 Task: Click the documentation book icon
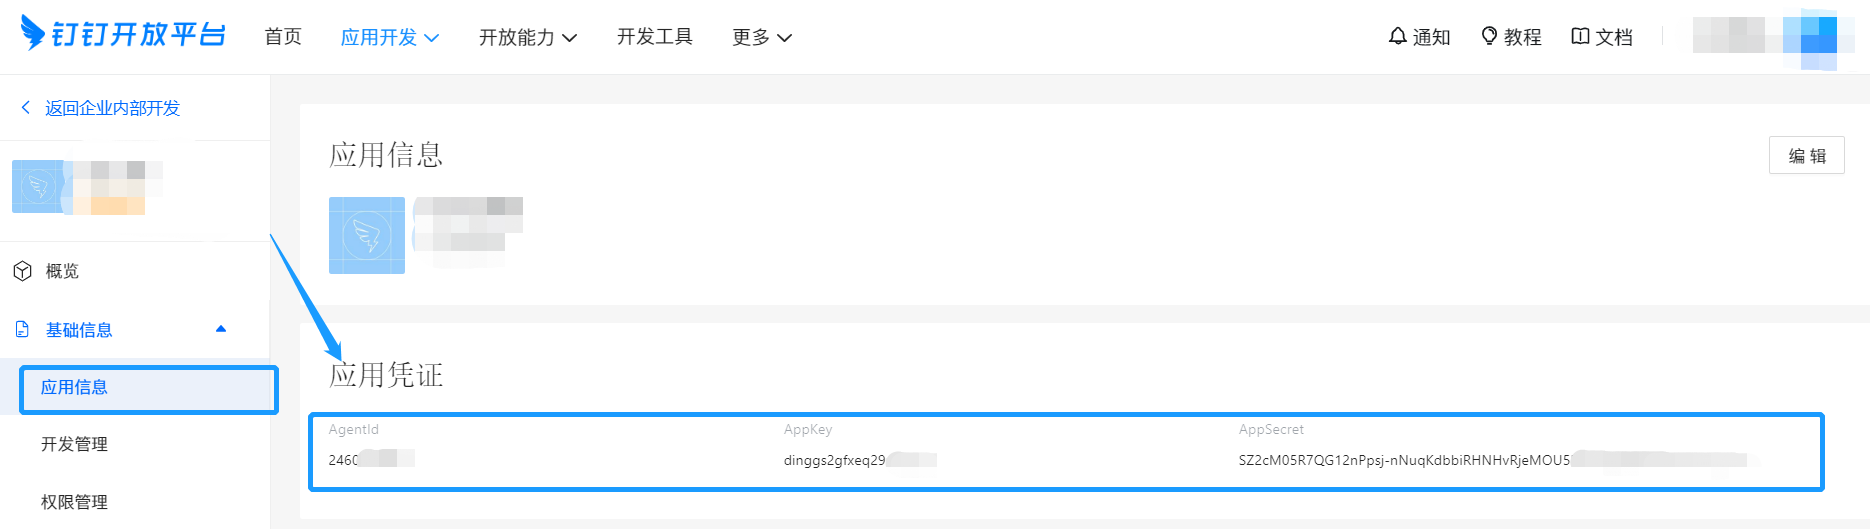1580,36
